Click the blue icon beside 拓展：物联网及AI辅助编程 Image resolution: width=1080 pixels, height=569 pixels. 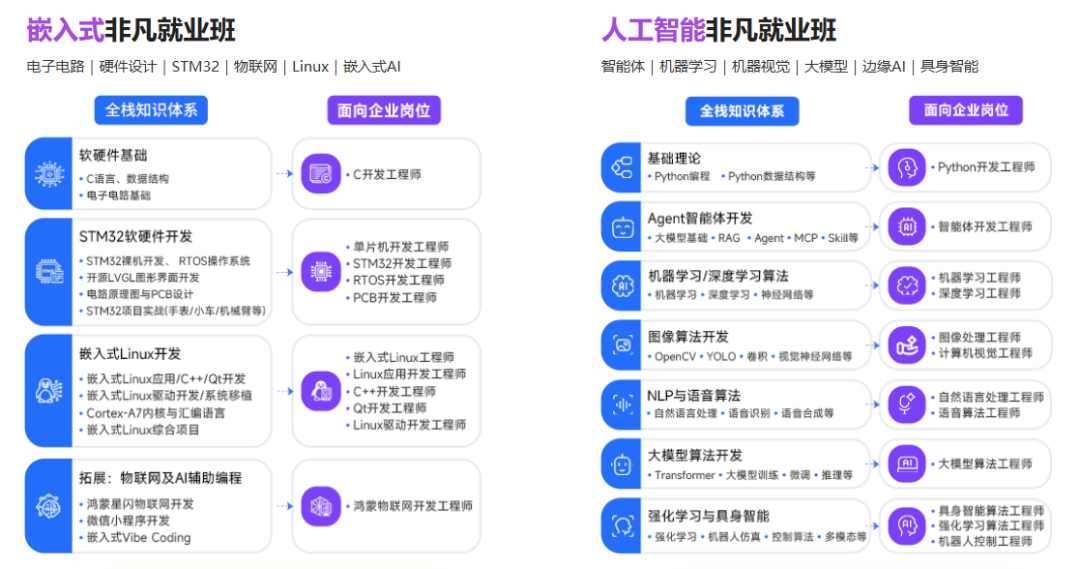[x=49, y=506]
